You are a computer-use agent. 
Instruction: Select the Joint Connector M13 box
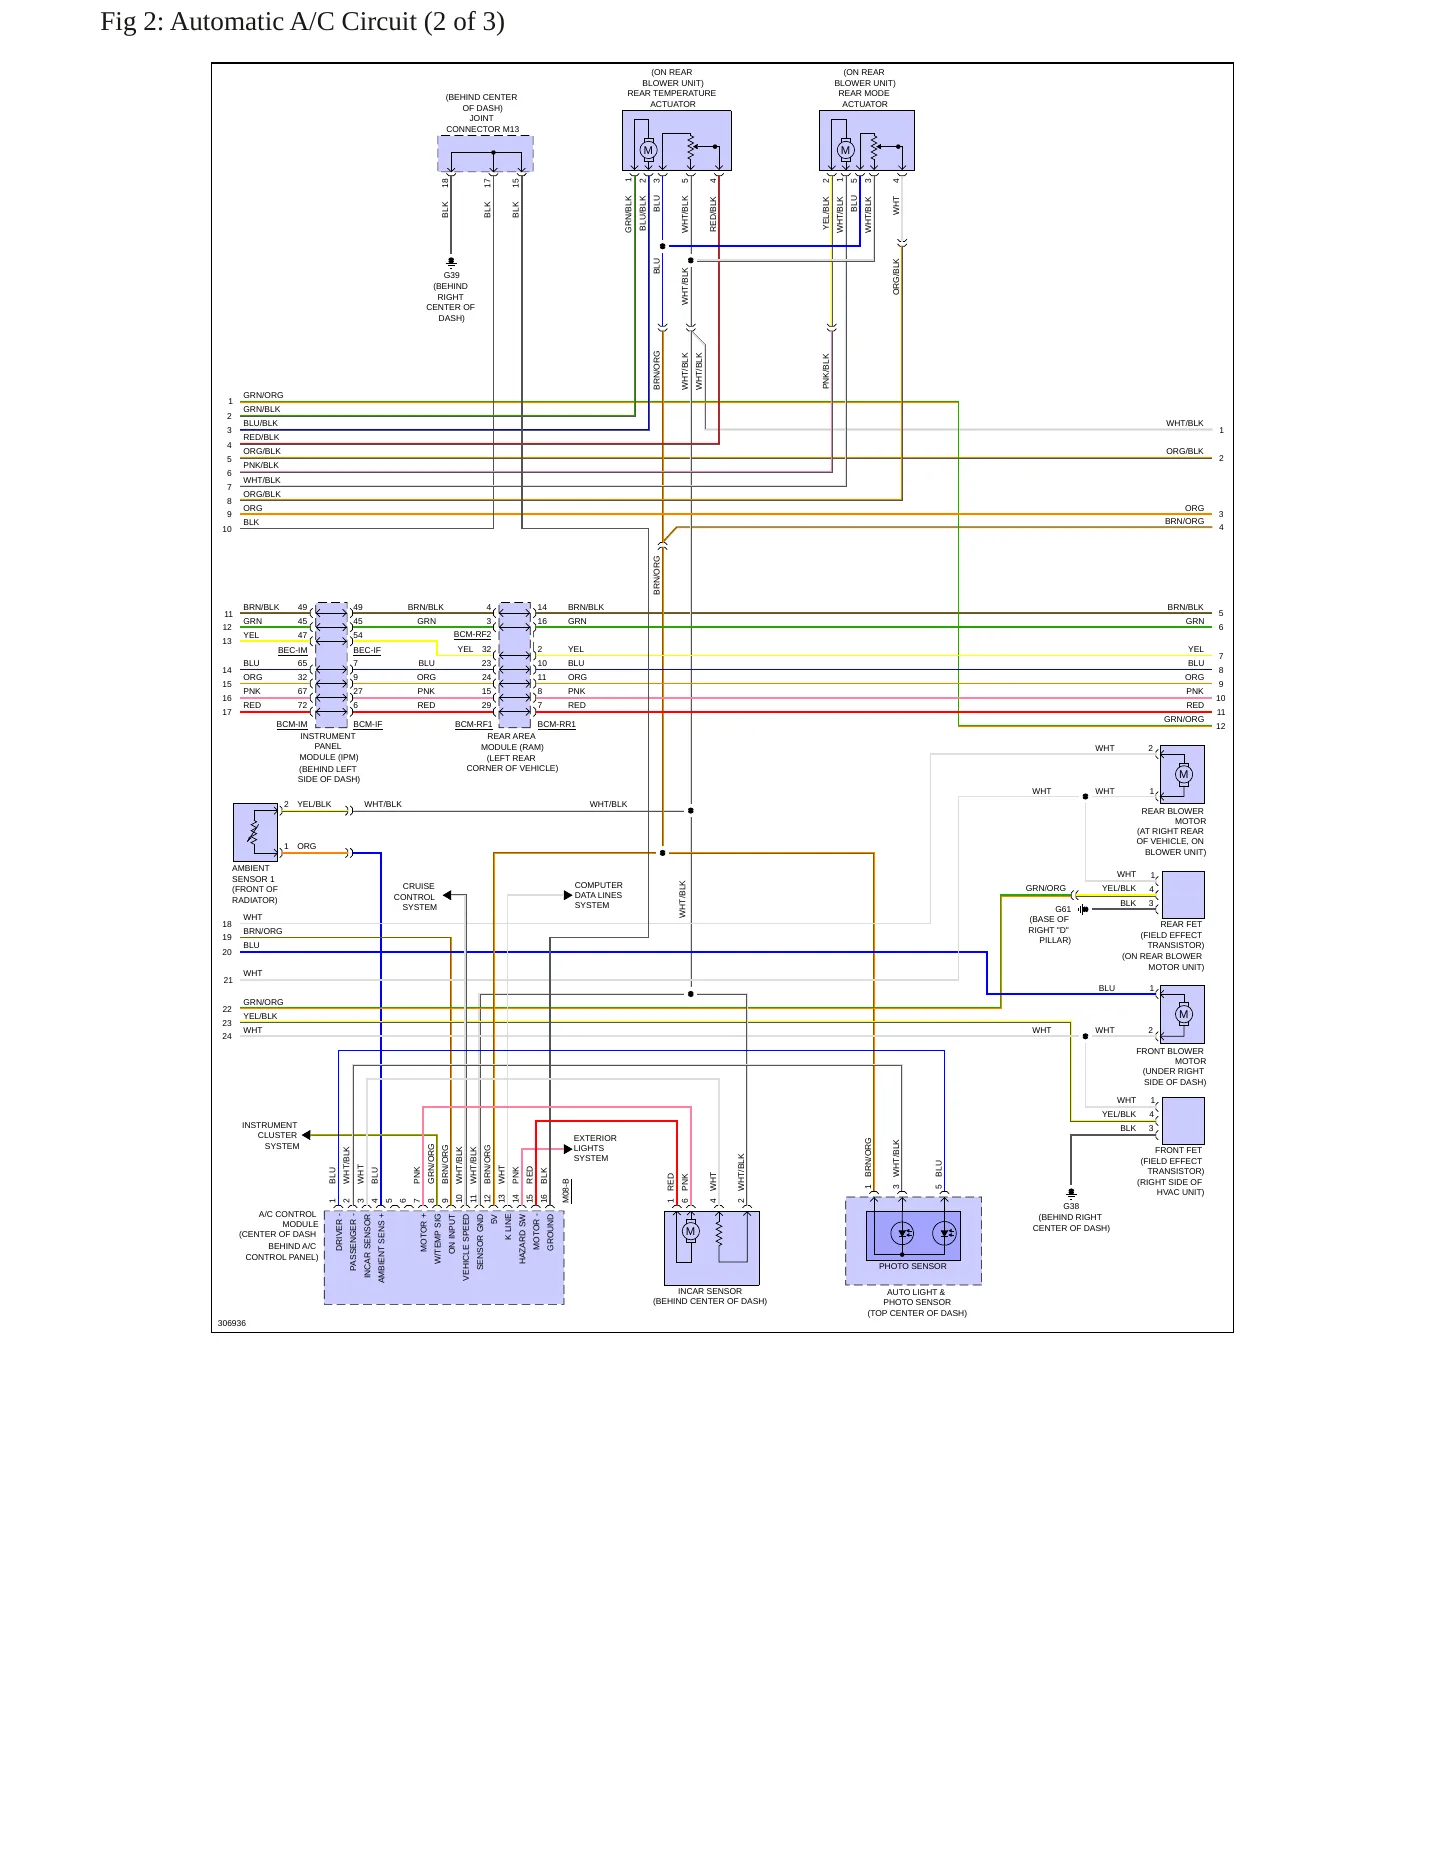(485, 154)
